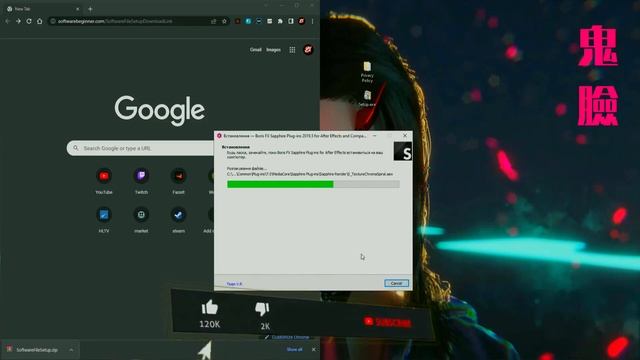Close the Chrome downloads bar

coord(313,349)
